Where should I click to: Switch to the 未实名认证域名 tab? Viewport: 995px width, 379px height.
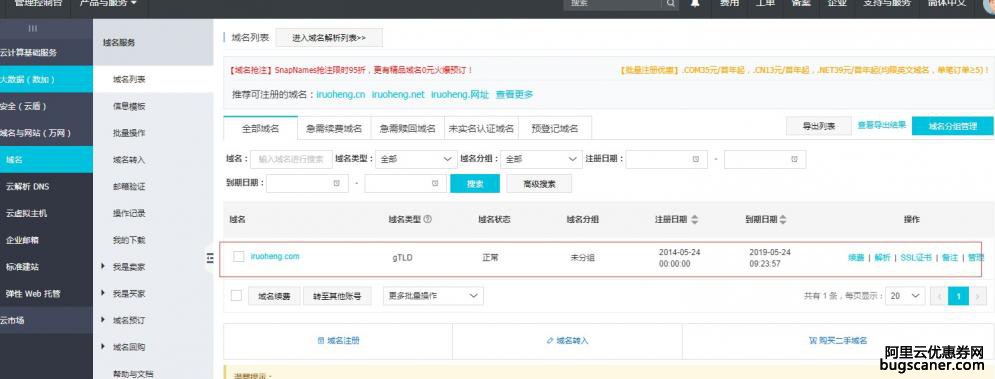coord(481,128)
